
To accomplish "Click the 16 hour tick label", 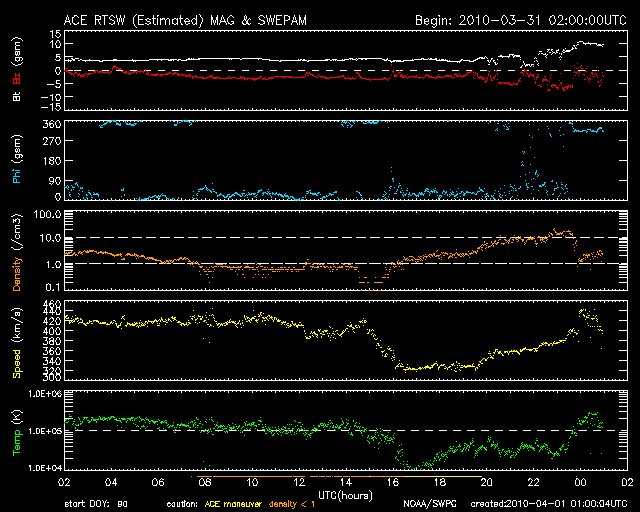I will point(393,482).
